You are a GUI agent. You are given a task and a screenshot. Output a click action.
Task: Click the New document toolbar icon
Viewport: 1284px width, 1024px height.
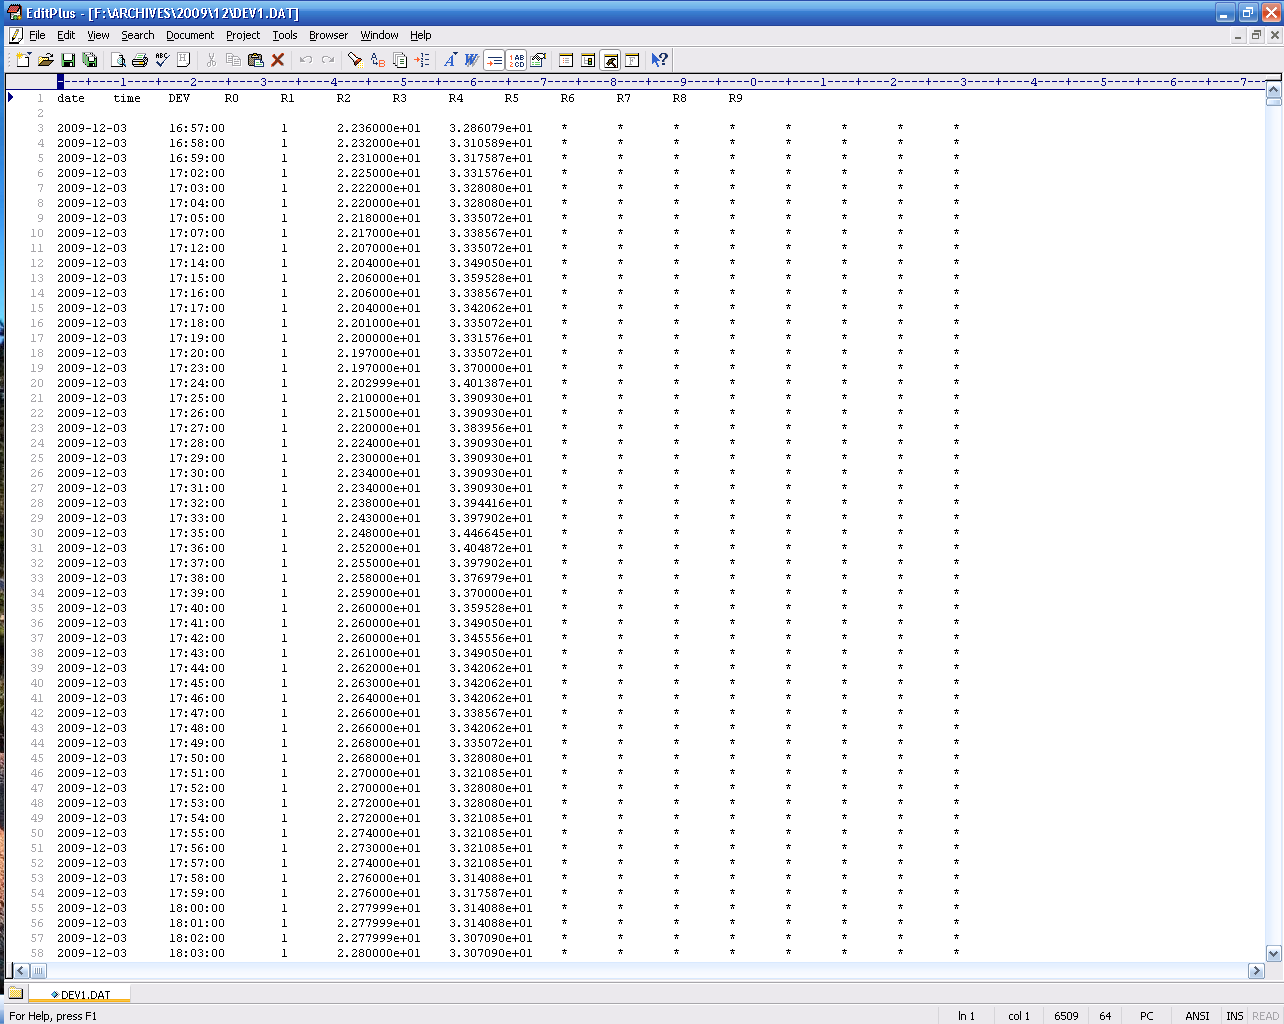[23, 60]
